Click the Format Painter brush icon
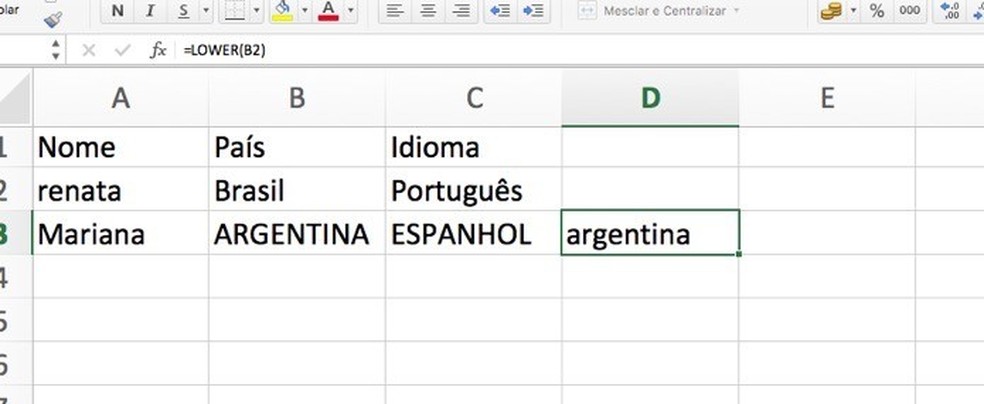This screenshot has width=984, height=404. [53, 14]
